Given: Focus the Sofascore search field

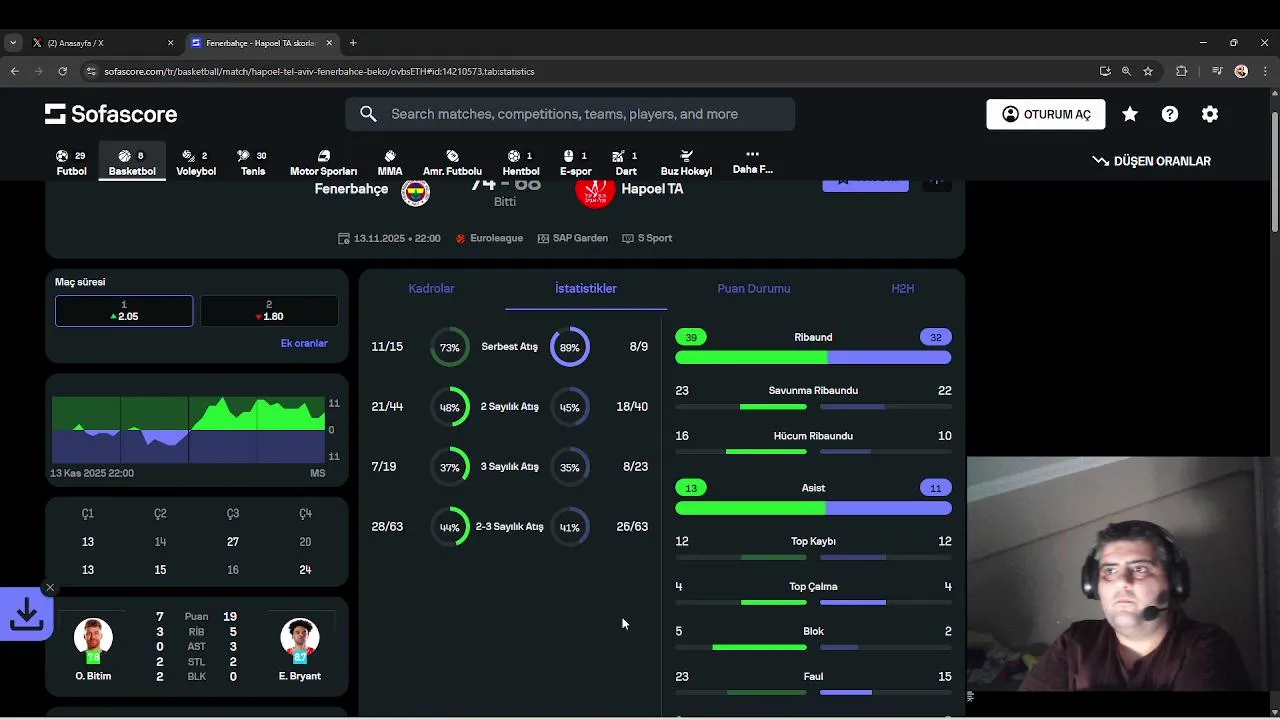Looking at the screenshot, I should [x=570, y=114].
